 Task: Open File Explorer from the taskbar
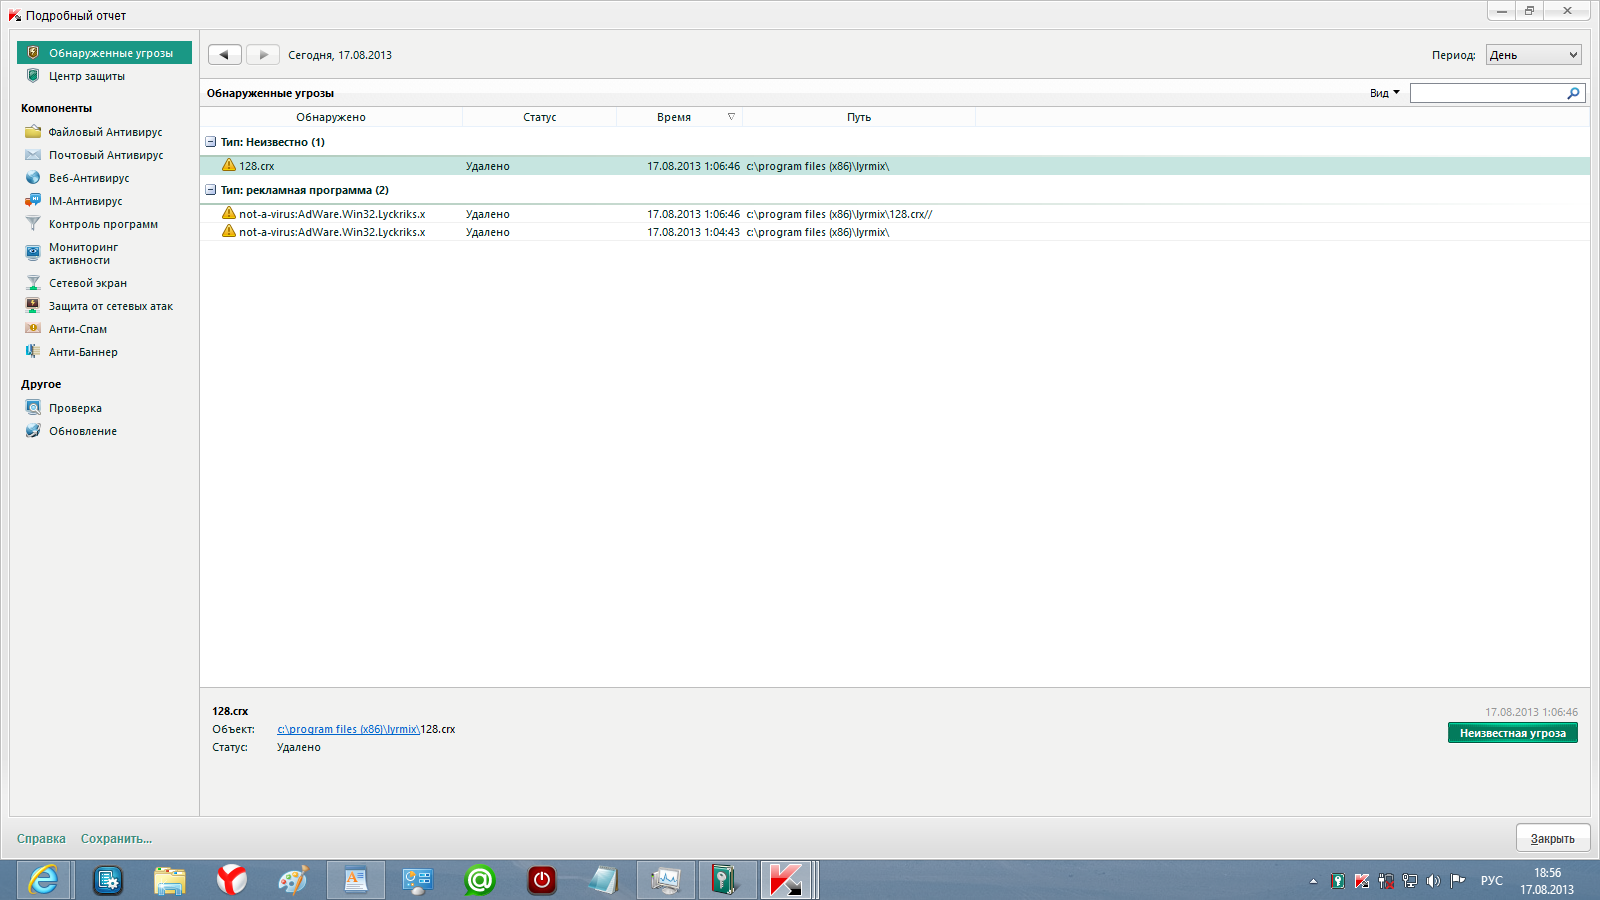click(x=170, y=880)
